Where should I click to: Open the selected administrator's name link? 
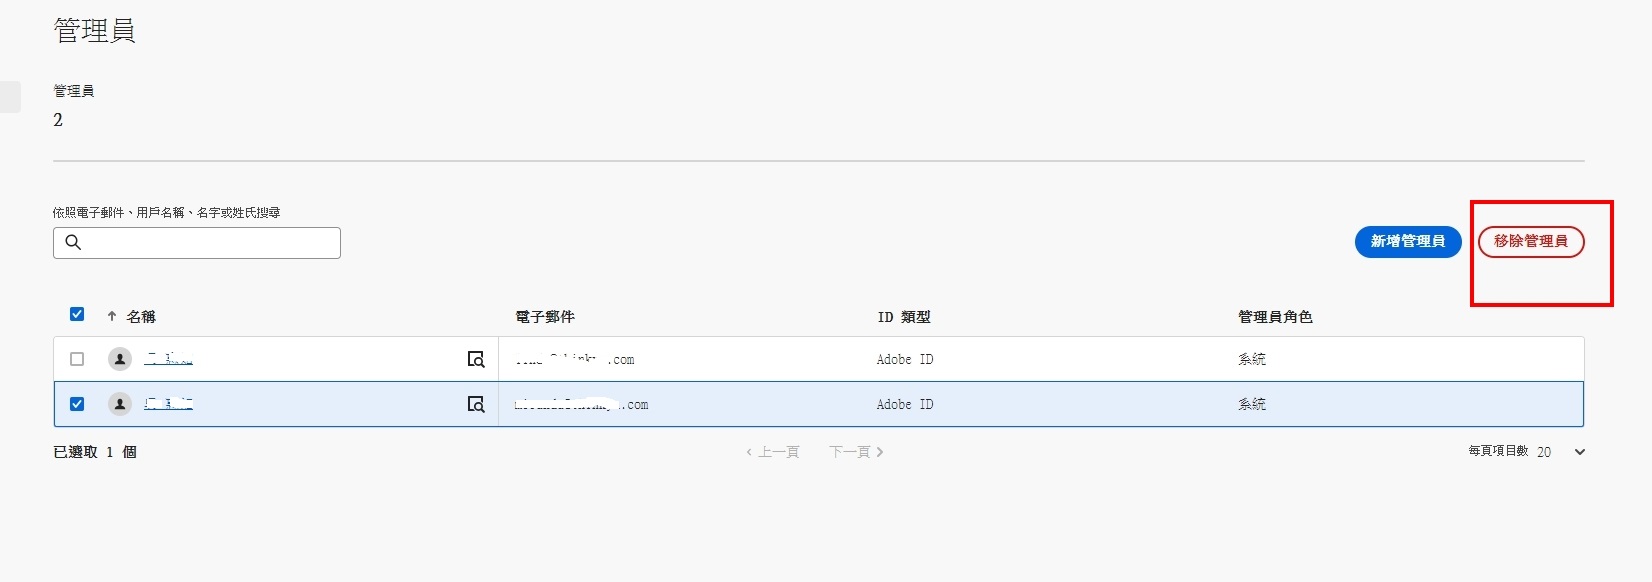click(168, 404)
